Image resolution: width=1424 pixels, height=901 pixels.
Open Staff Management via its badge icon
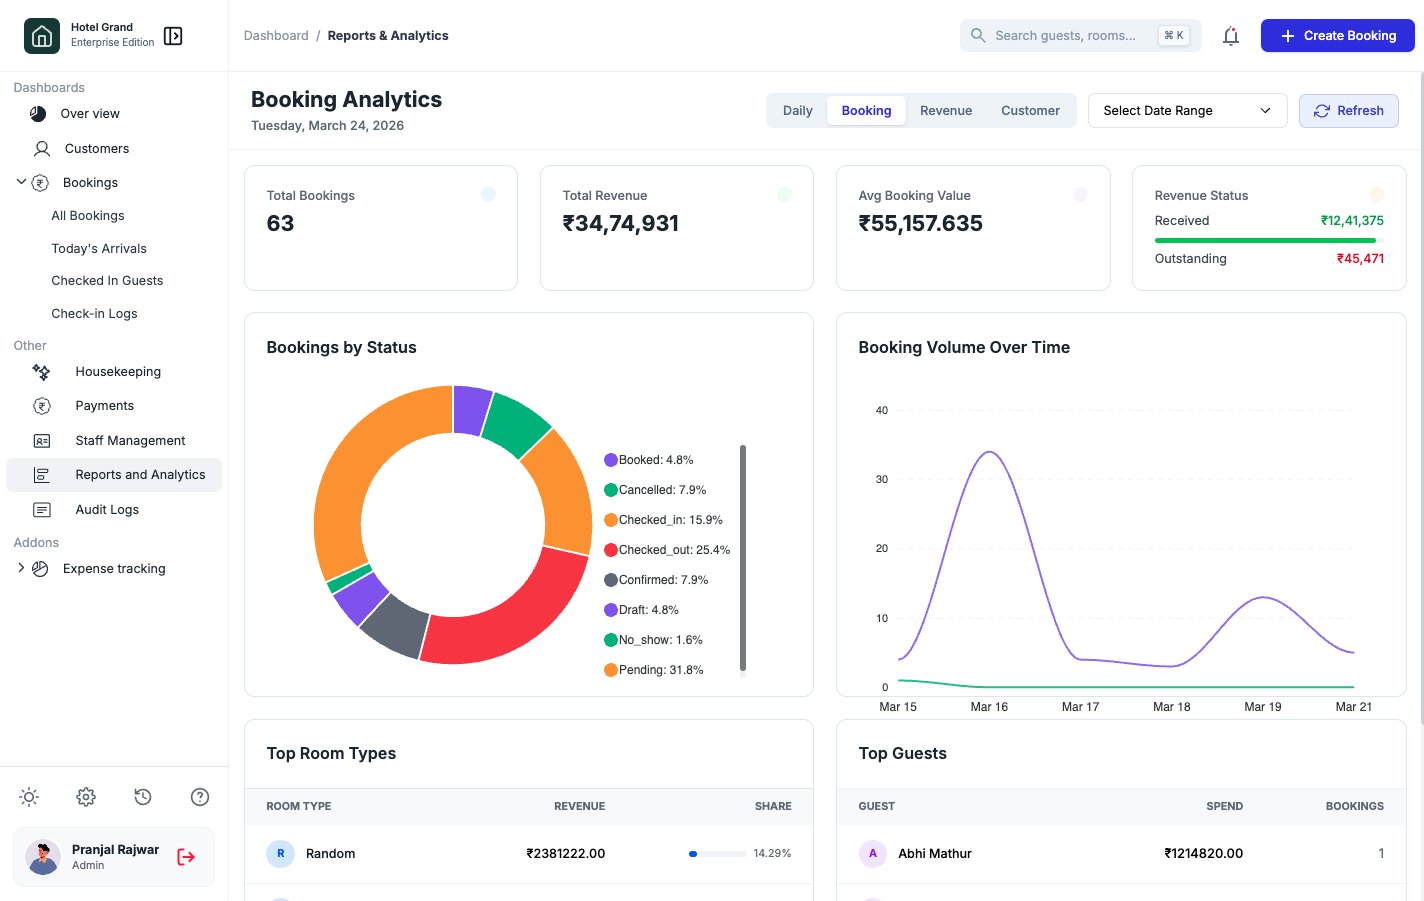click(40, 440)
